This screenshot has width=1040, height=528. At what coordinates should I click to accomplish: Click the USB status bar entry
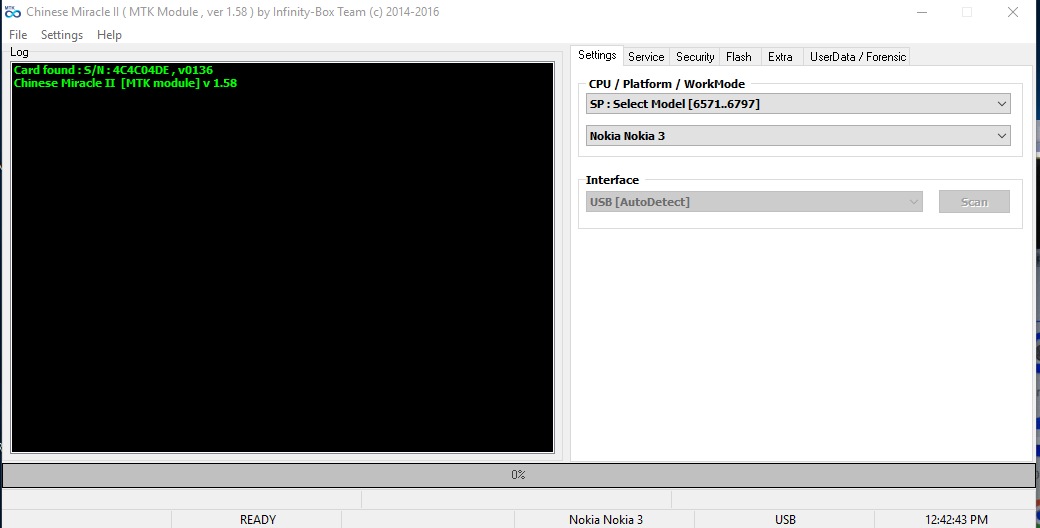coord(785,519)
